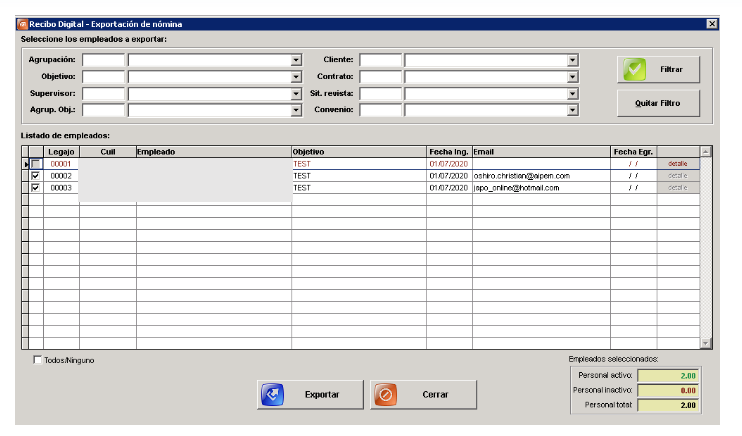The width and height of the screenshot is (742, 436).
Task: Click the Cliente code input field
Action: coord(380,60)
